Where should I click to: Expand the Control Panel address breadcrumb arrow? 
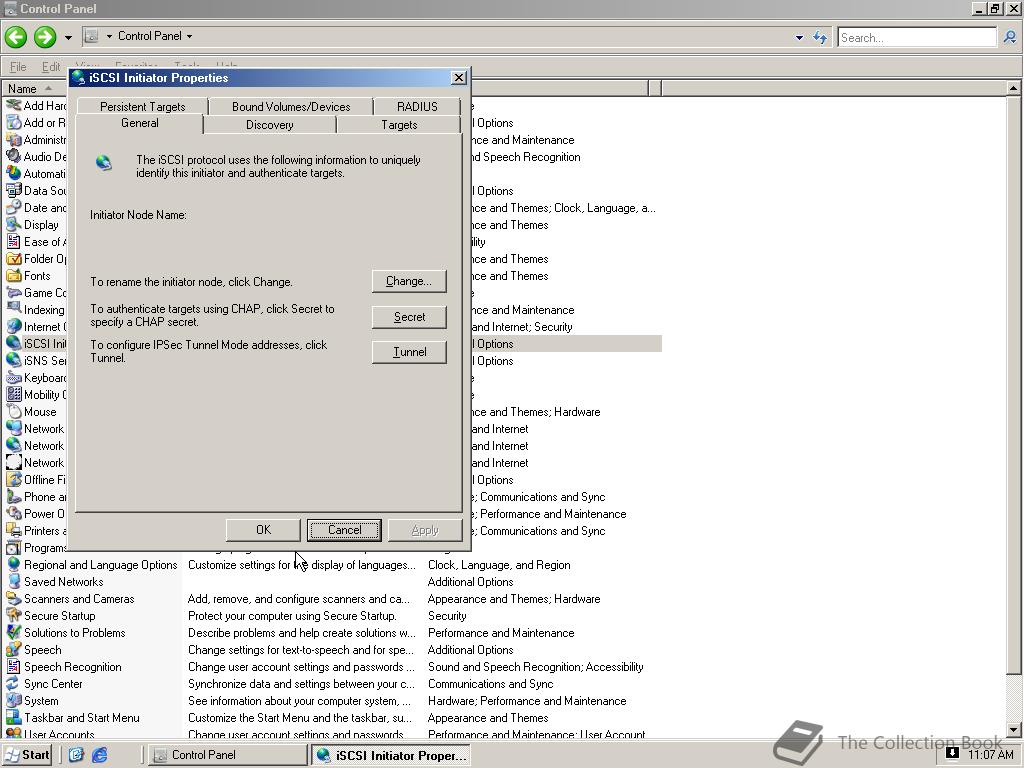point(189,37)
